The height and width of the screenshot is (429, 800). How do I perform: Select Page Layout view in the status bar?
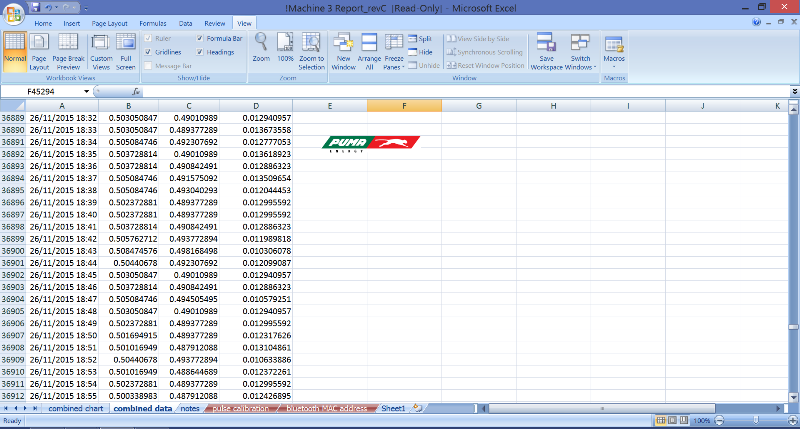coord(672,420)
